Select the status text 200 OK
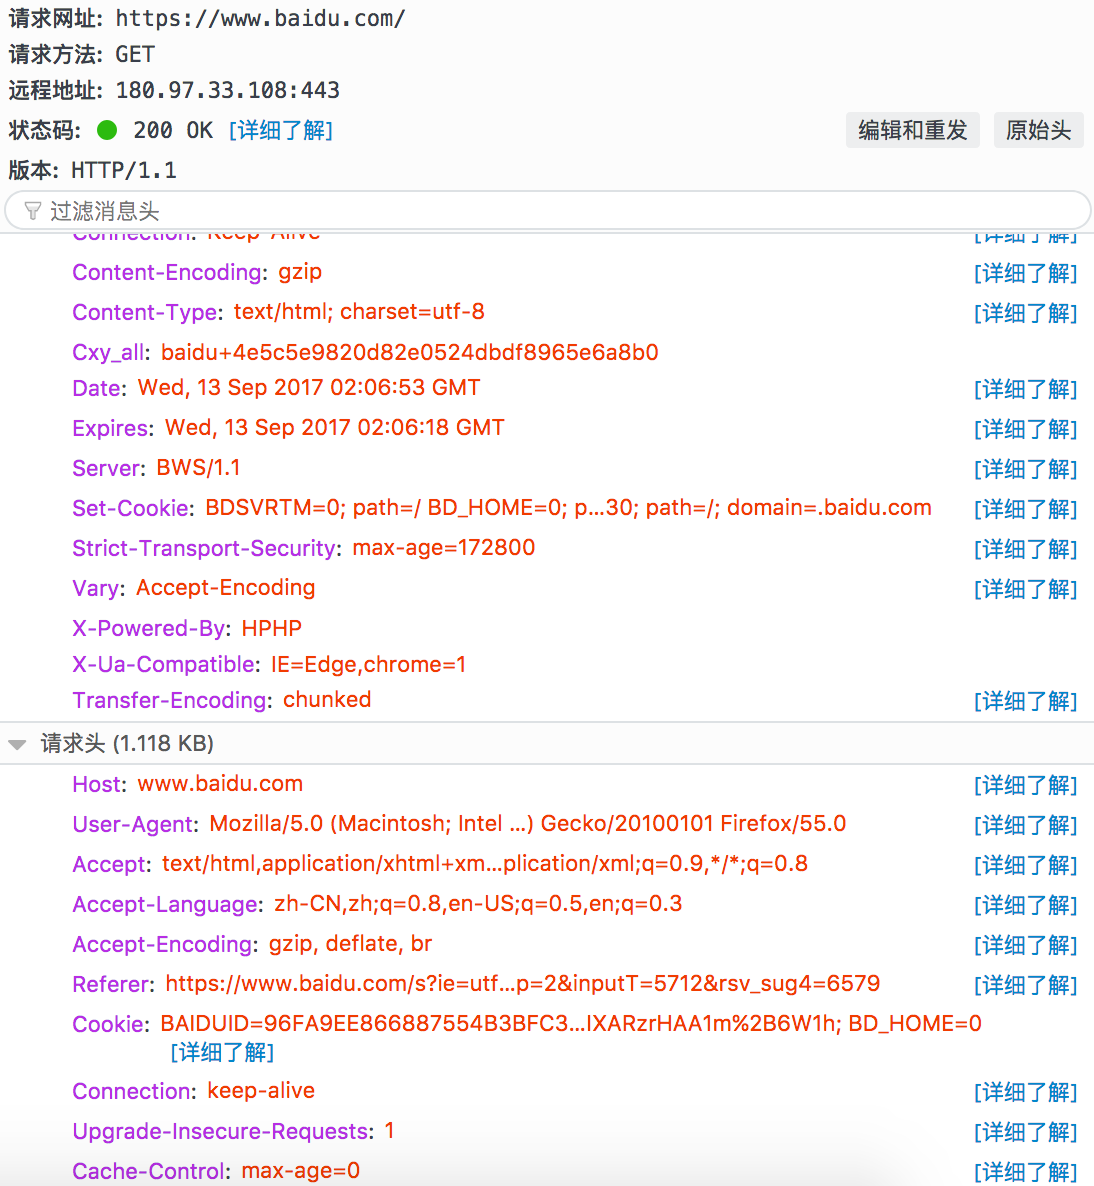Viewport: 1094px width, 1186px height. pyautogui.click(x=173, y=130)
